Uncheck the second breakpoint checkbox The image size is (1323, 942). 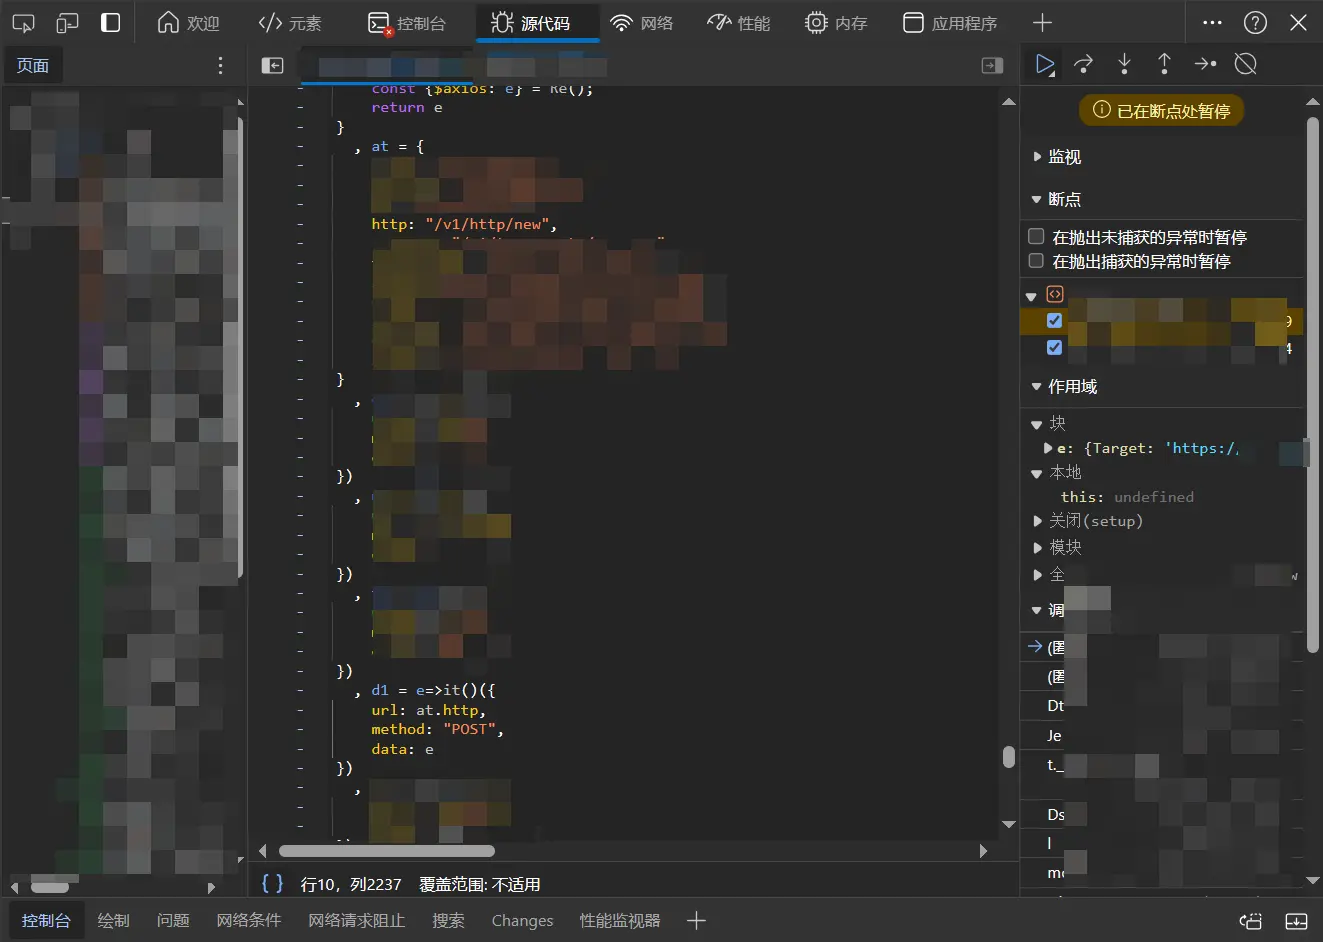pyautogui.click(x=1054, y=347)
